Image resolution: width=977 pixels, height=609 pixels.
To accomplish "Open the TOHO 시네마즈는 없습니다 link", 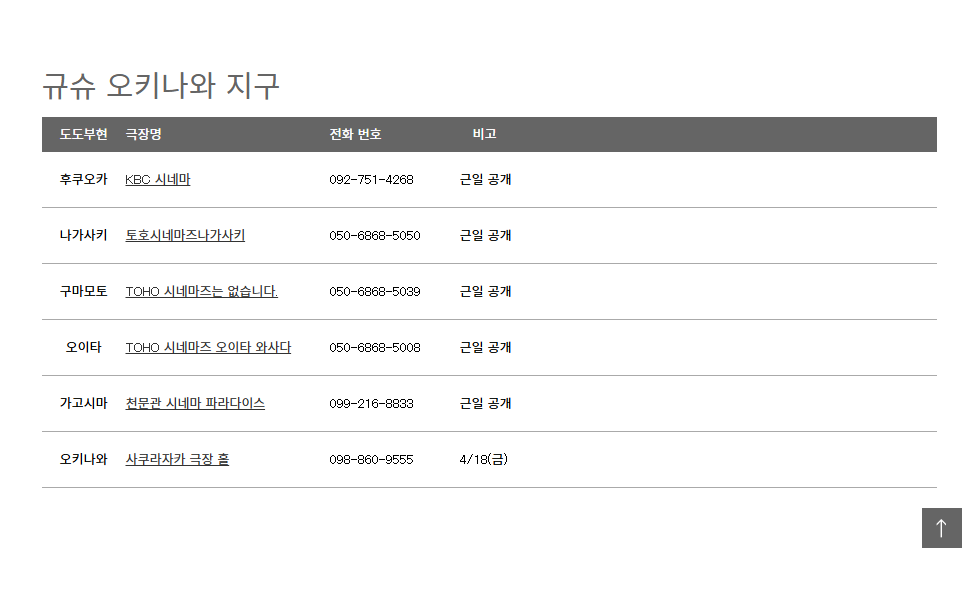I will pos(201,292).
